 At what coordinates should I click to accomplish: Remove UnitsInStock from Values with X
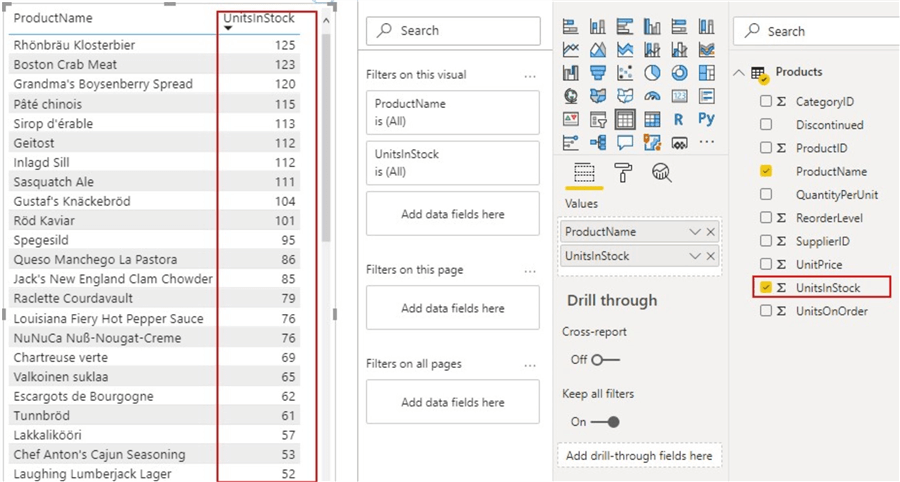click(x=711, y=257)
